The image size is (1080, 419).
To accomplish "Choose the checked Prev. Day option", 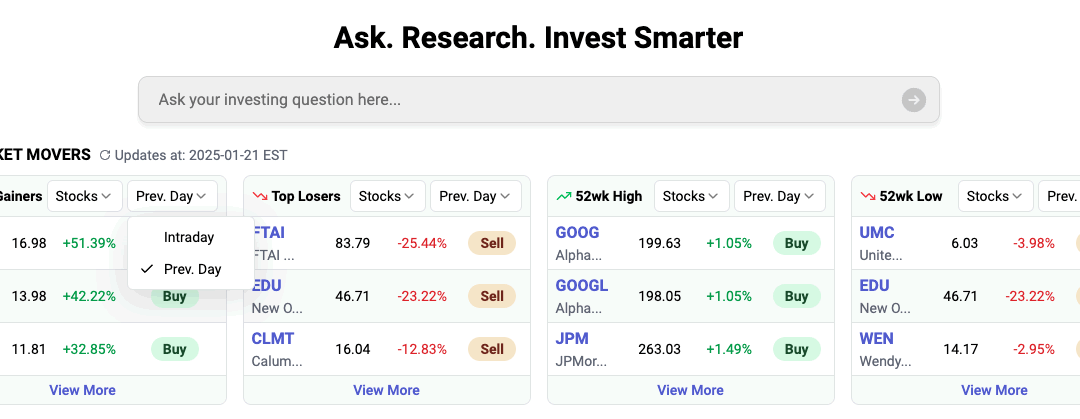I will 192,269.
